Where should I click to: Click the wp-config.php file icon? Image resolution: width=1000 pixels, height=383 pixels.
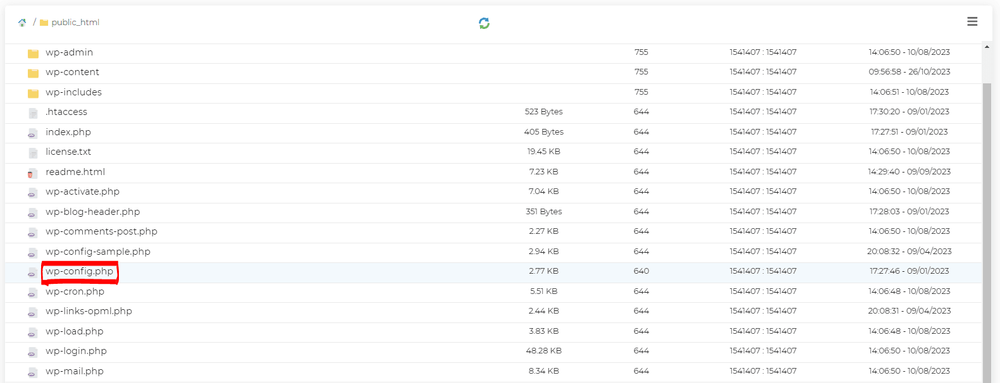(x=33, y=273)
